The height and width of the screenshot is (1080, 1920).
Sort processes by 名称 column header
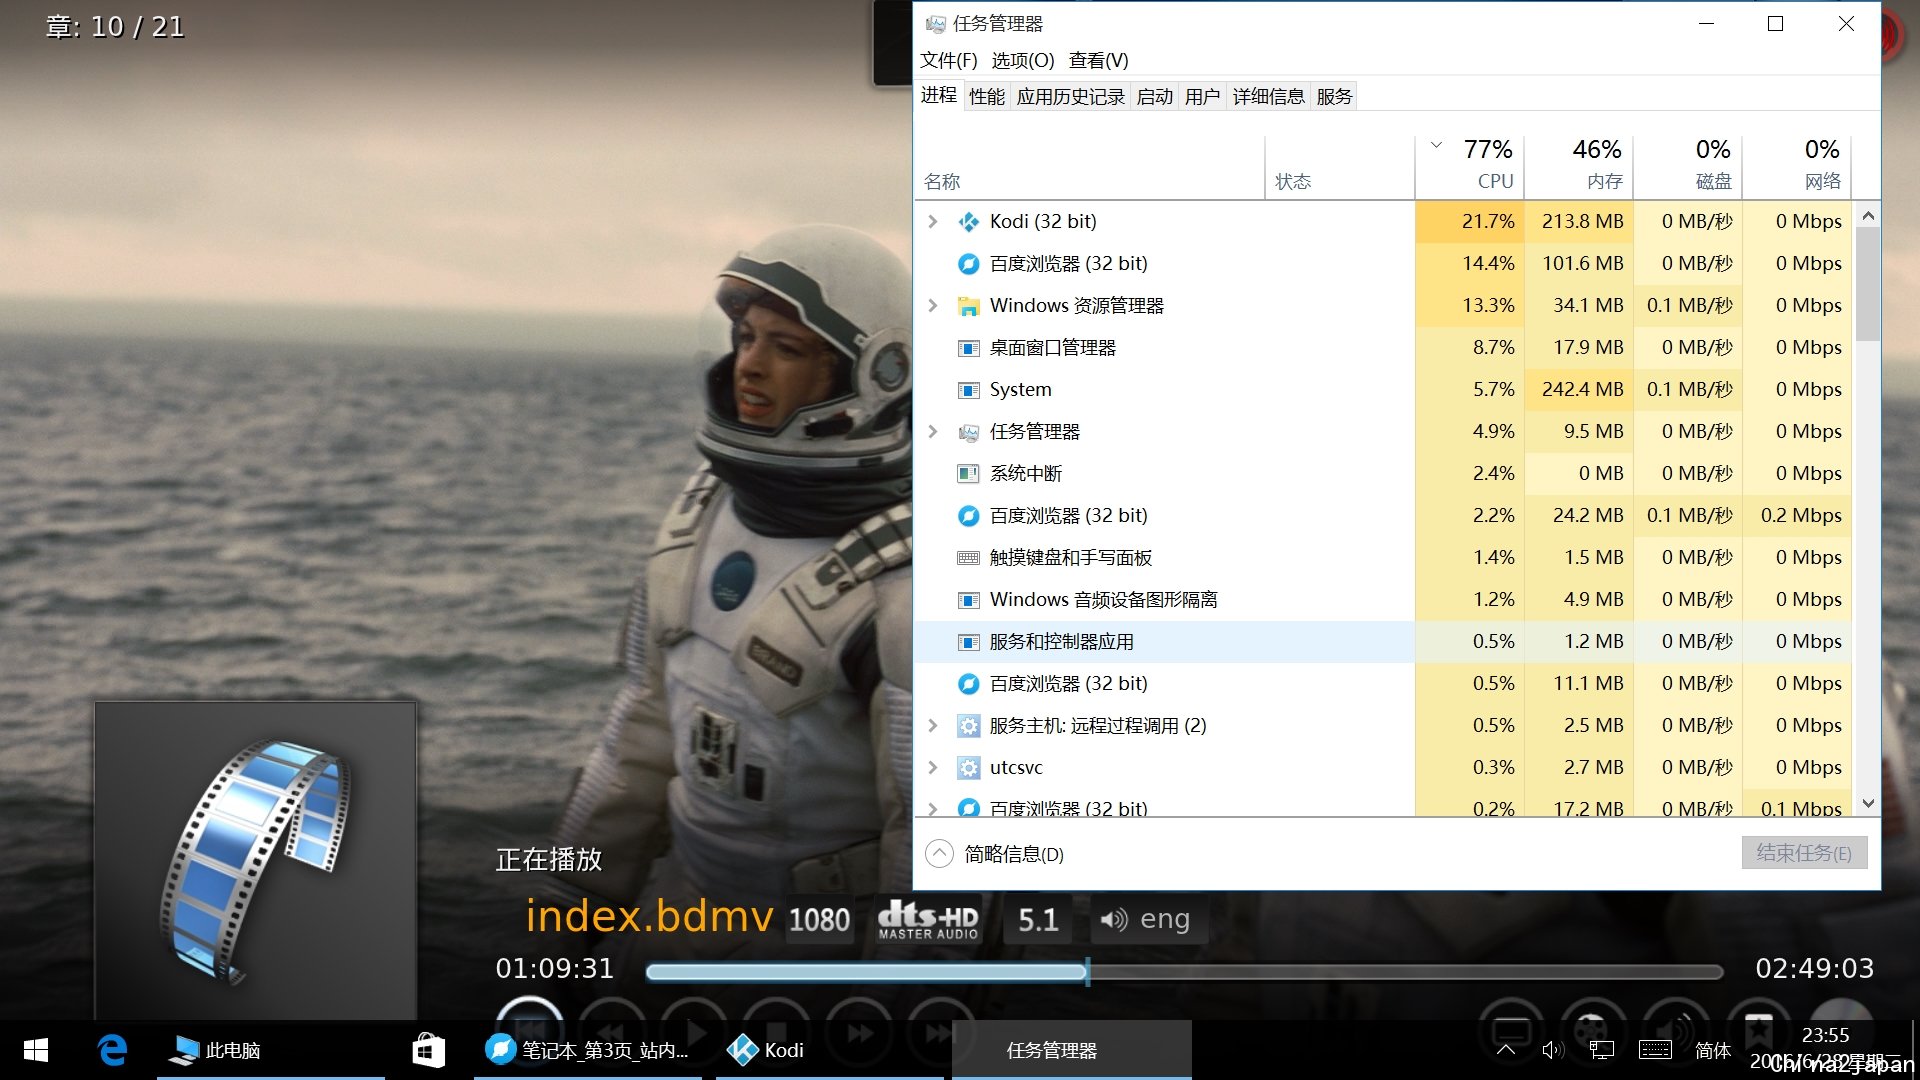point(1089,168)
